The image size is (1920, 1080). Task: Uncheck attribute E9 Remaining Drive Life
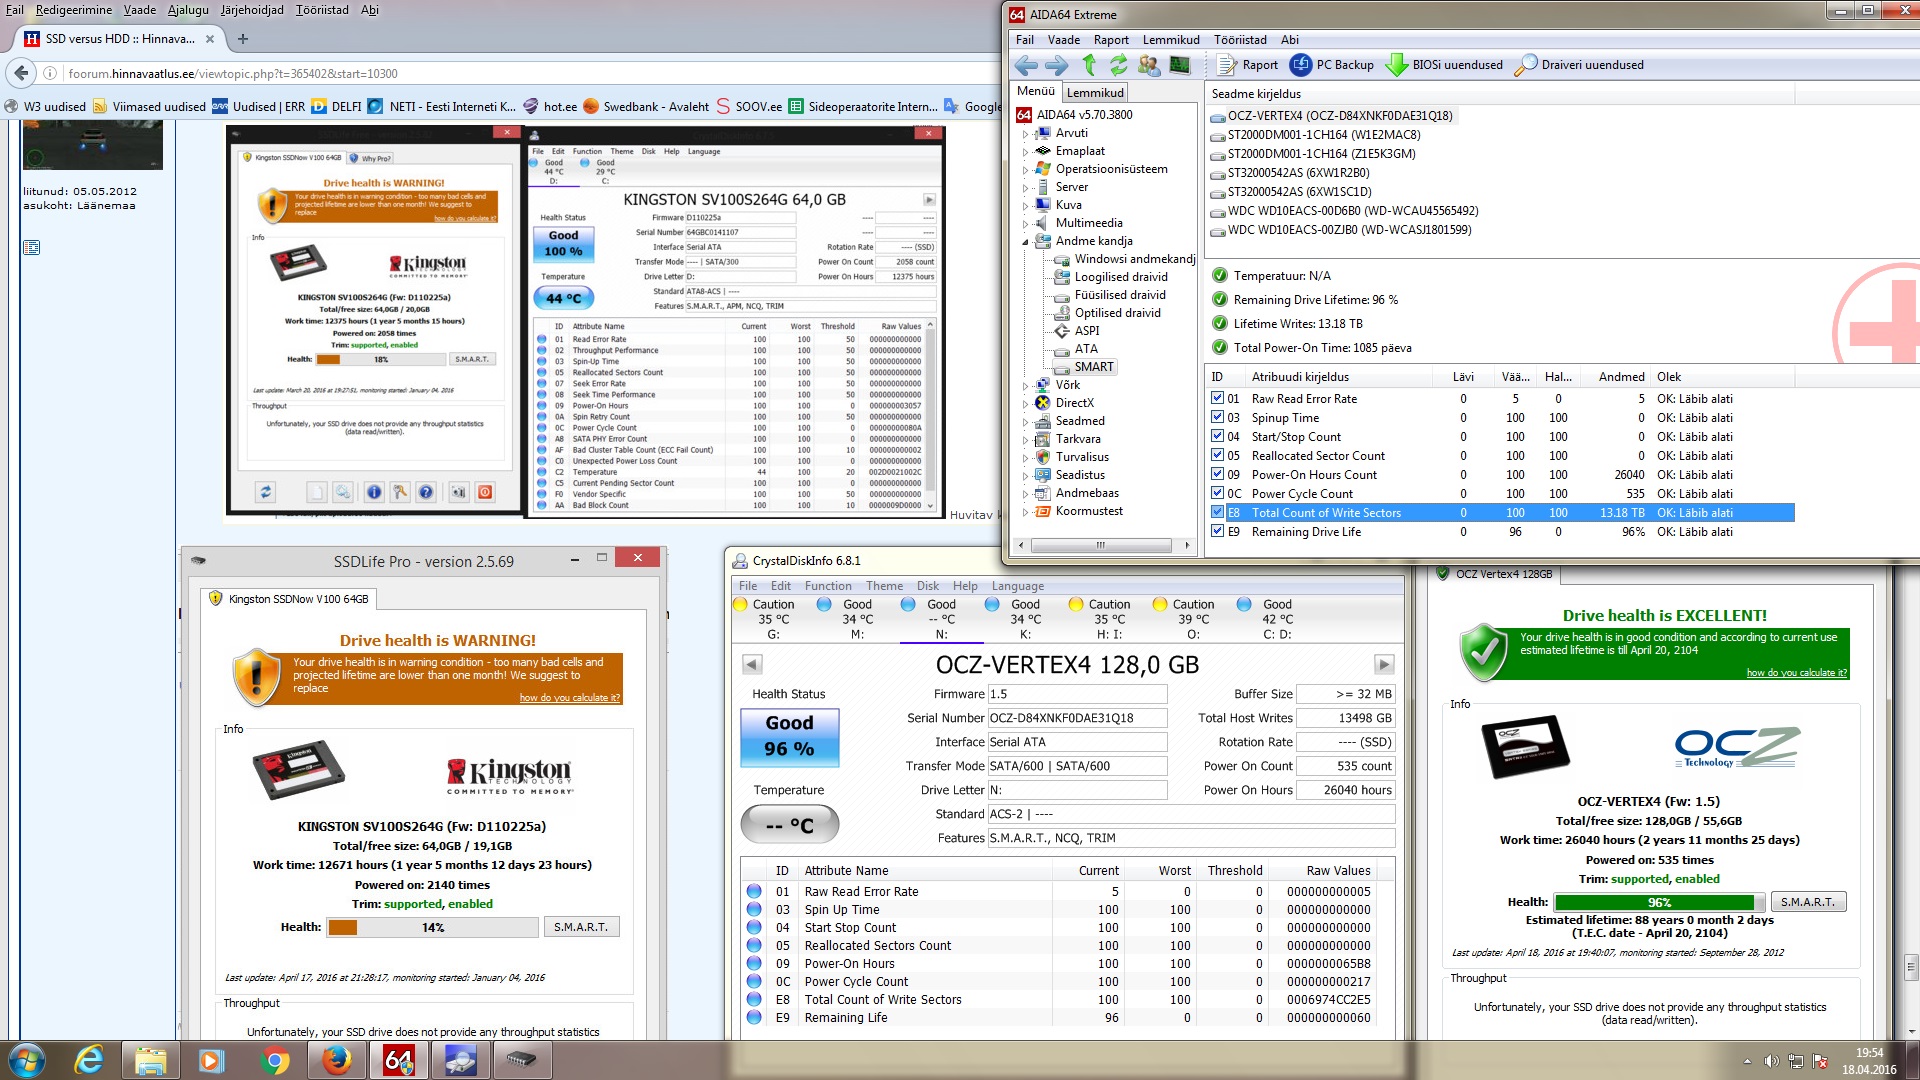[1218, 531]
